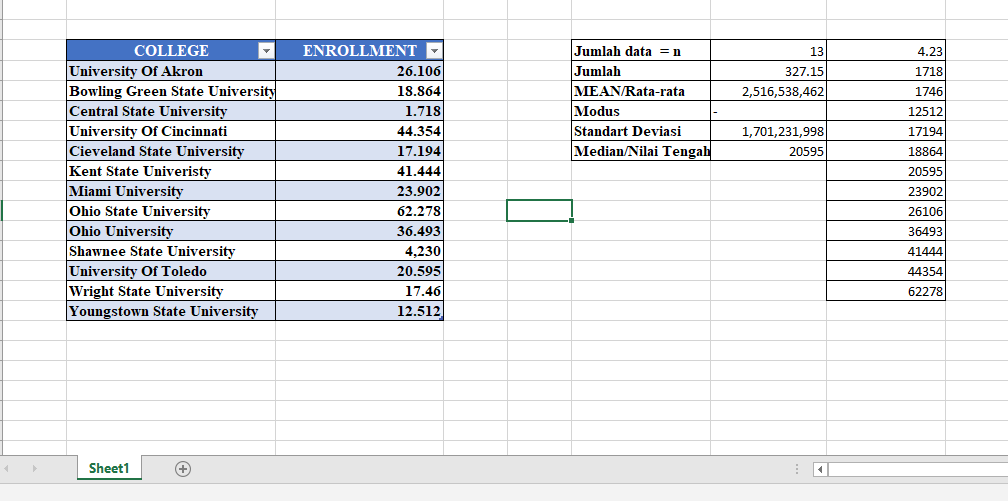This screenshot has height=501, width=1008.
Task: Select enrollment value 17.46
Action: pos(359,290)
